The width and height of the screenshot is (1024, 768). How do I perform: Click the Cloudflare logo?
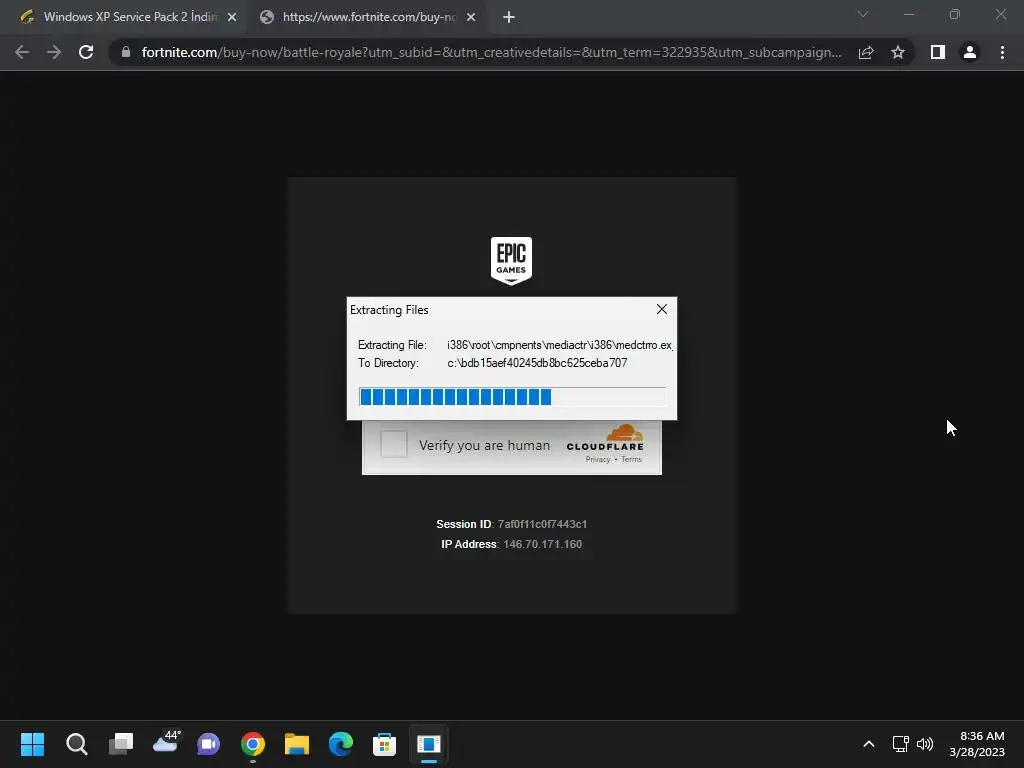(x=605, y=438)
